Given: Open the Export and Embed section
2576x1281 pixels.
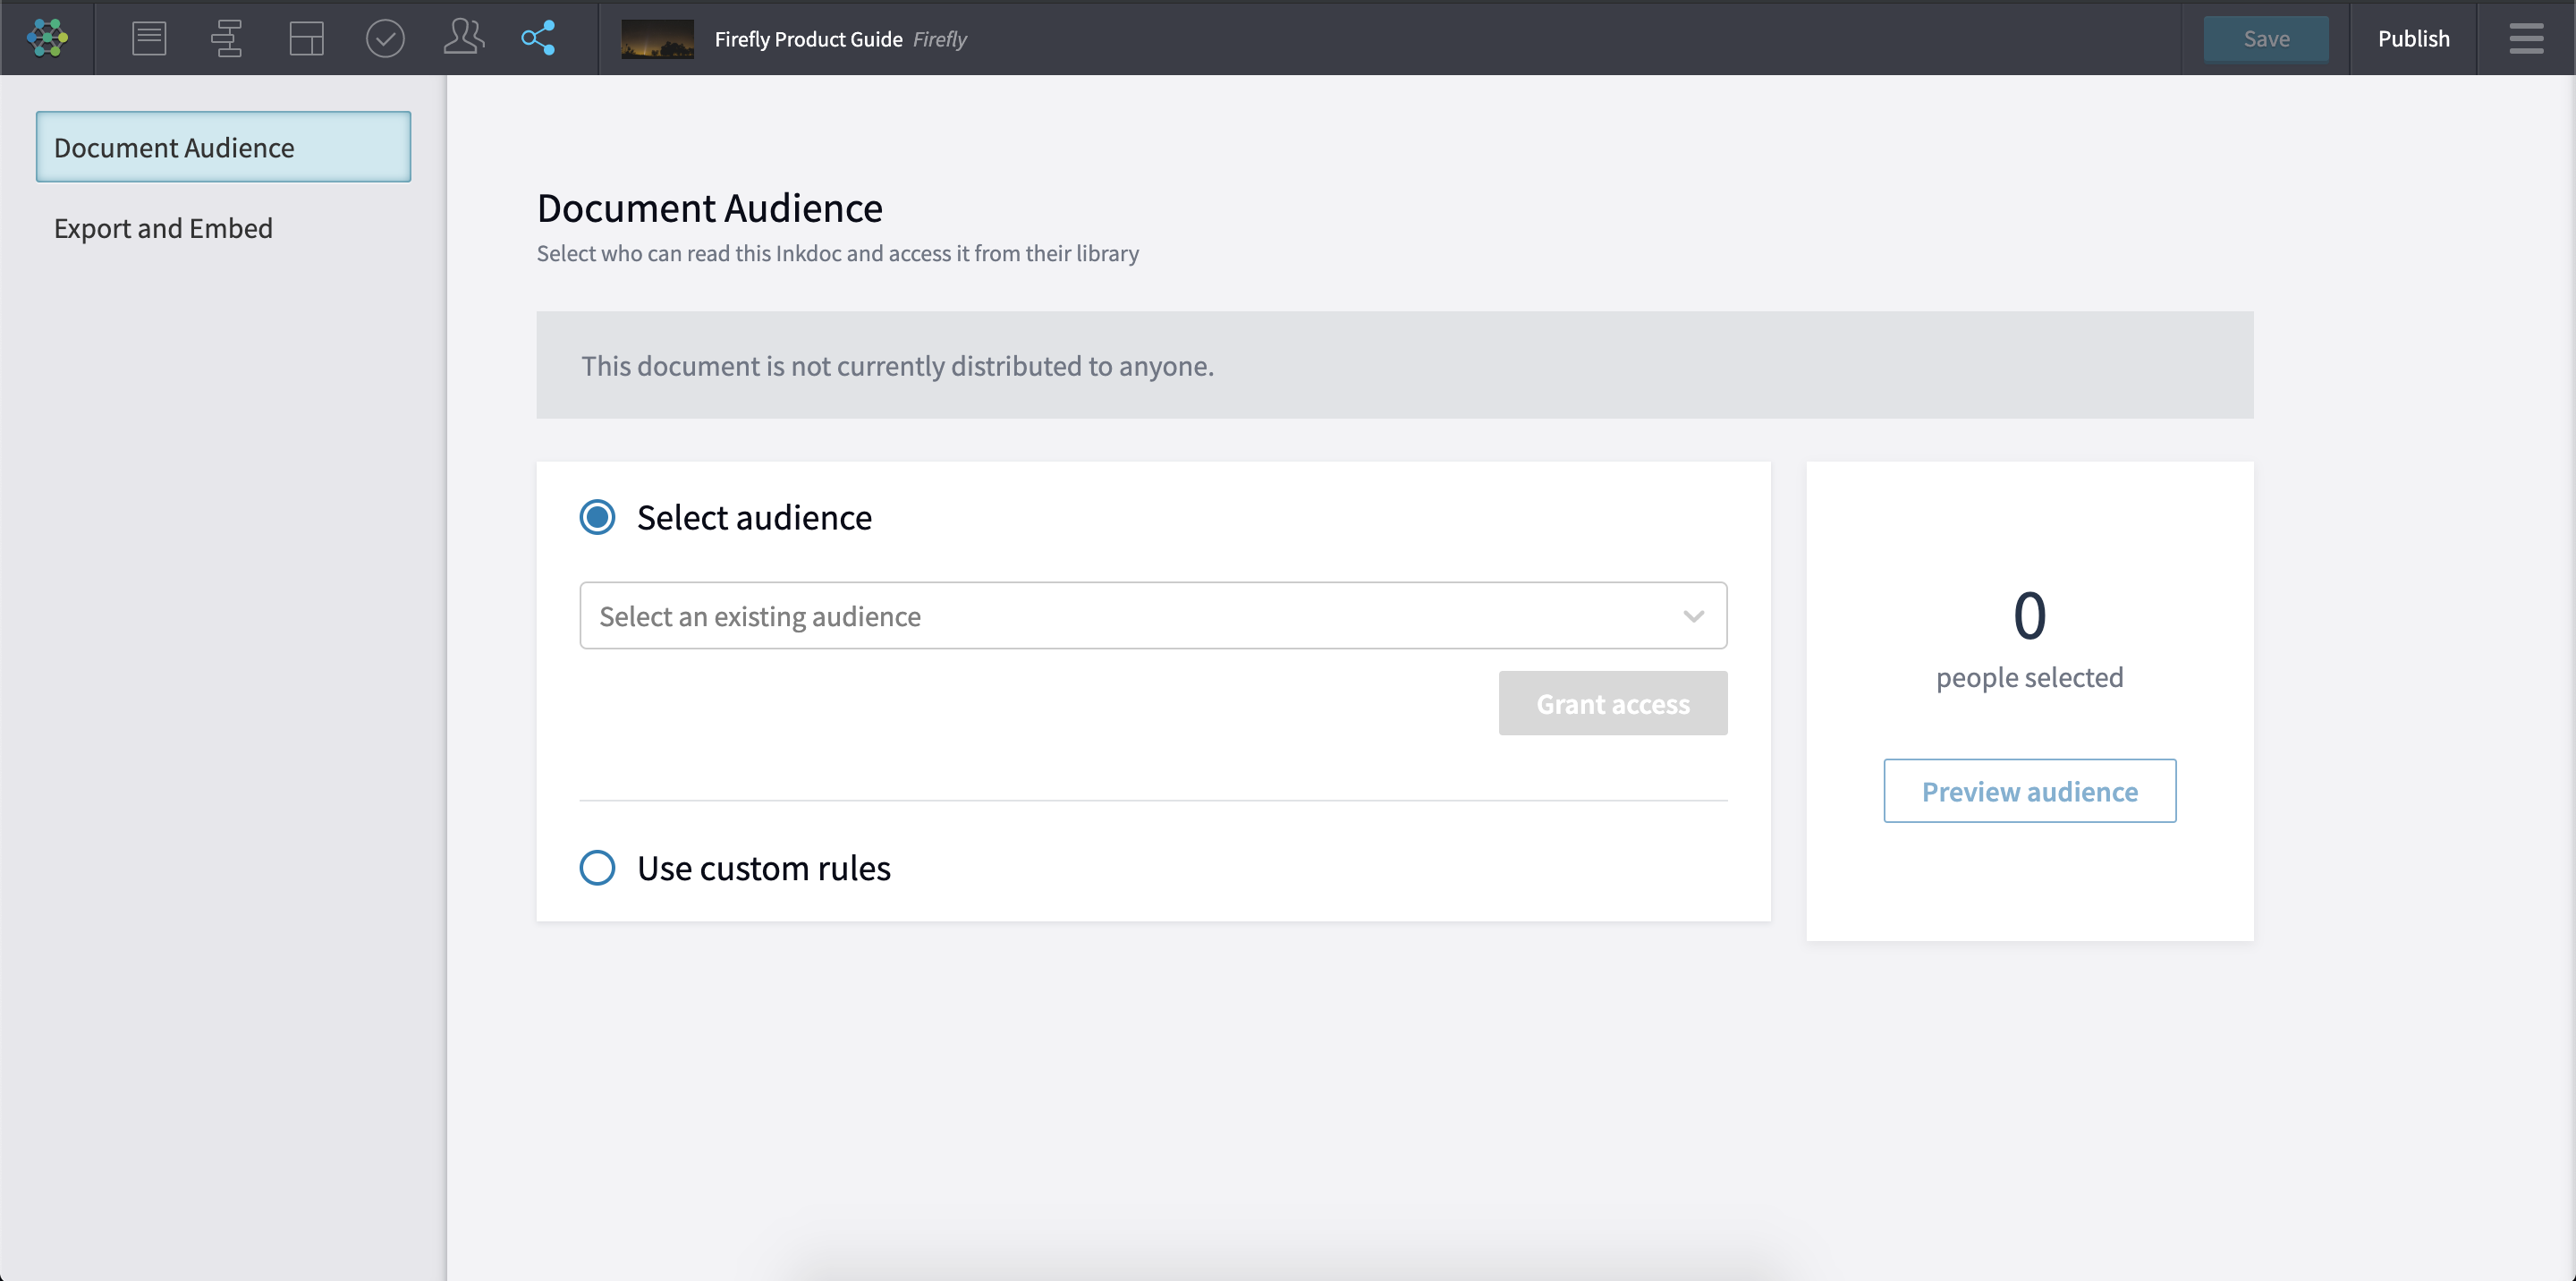Looking at the screenshot, I should pyautogui.click(x=163, y=228).
